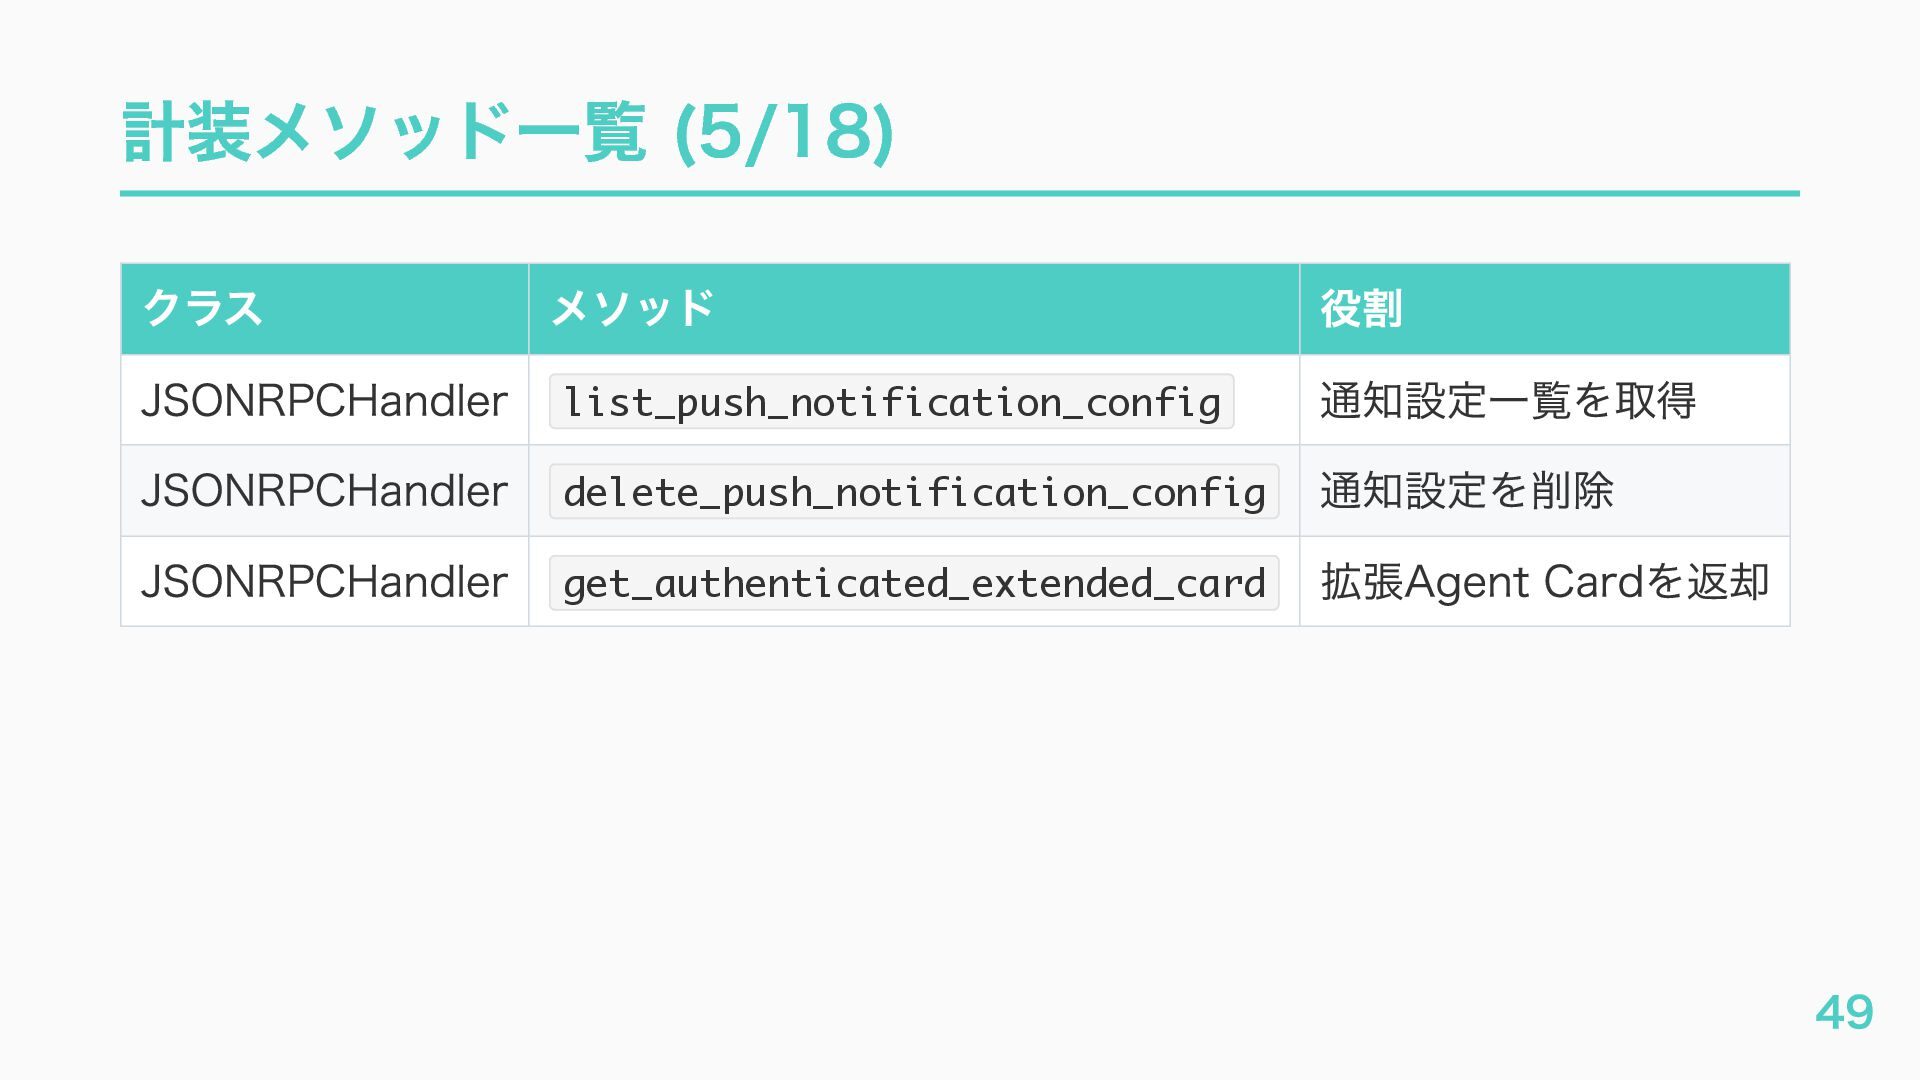Click the slide number 49
The height and width of the screenshot is (1080, 1920).
pyautogui.click(x=1844, y=1012)
